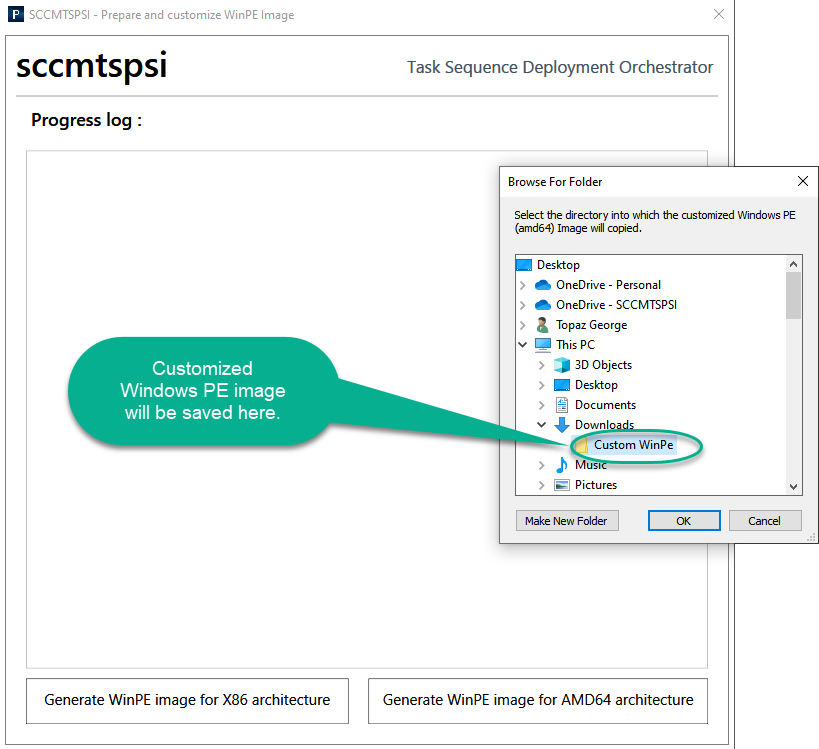Select the top-level Desktop entry
Image resolution: width=819 pixels, height=749 pixels.
click(x=558, y=265)
